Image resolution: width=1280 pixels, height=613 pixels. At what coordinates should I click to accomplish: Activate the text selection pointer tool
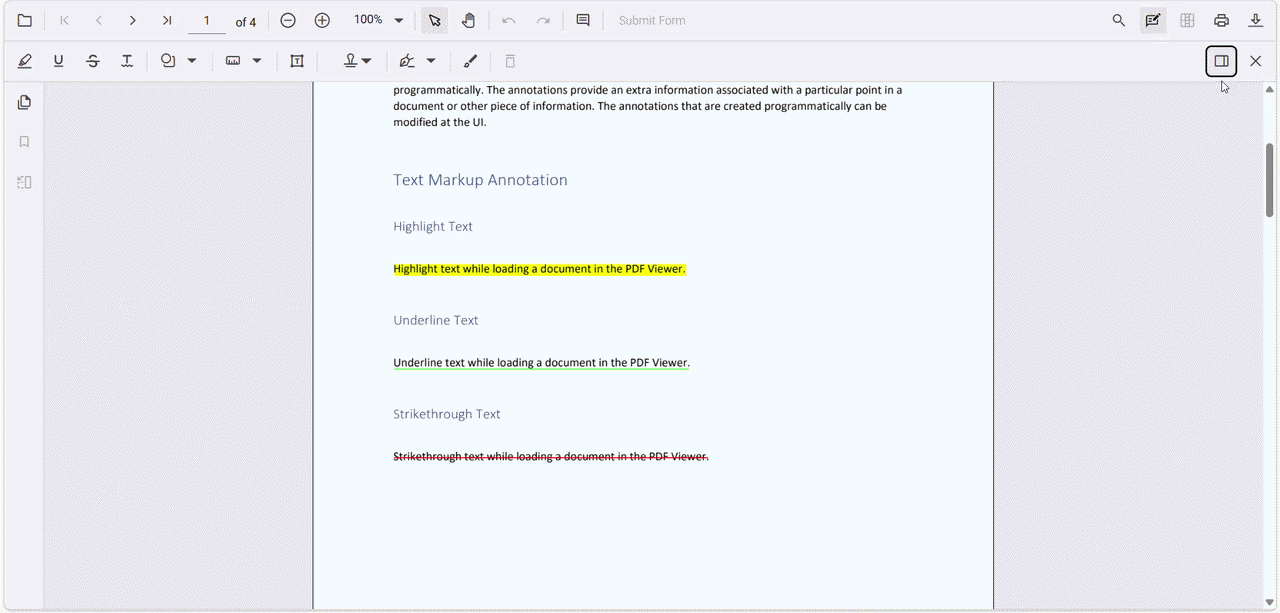[x=434, y=20]
